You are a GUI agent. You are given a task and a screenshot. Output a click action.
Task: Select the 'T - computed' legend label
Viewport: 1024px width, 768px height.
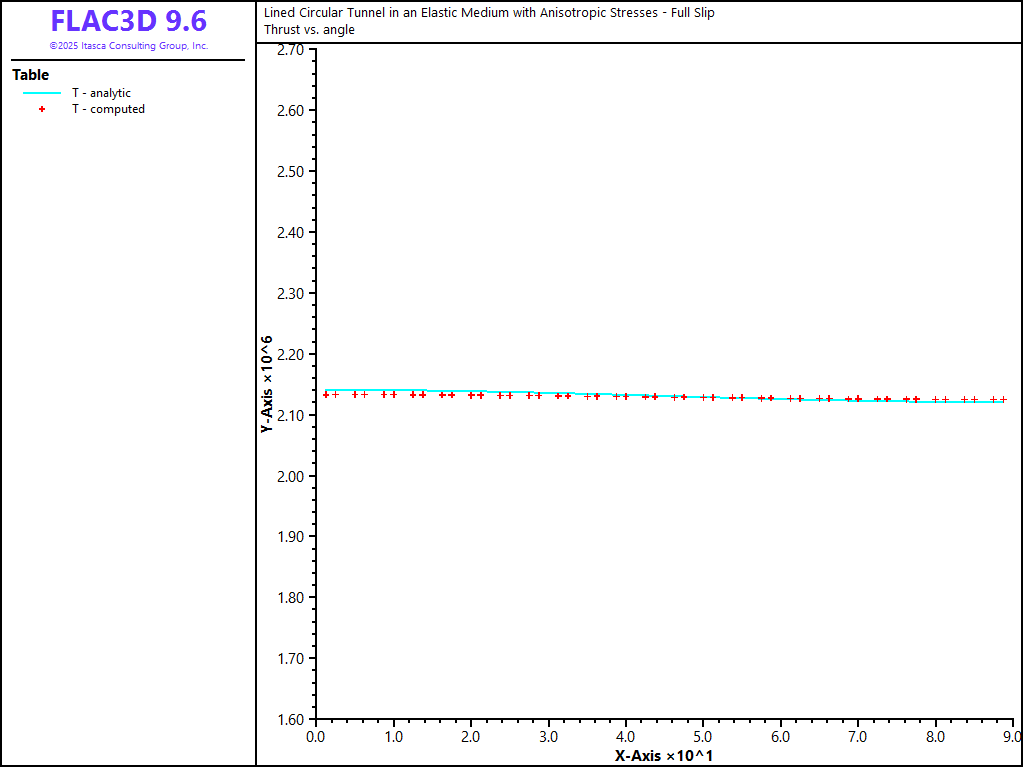coord(108,109)
